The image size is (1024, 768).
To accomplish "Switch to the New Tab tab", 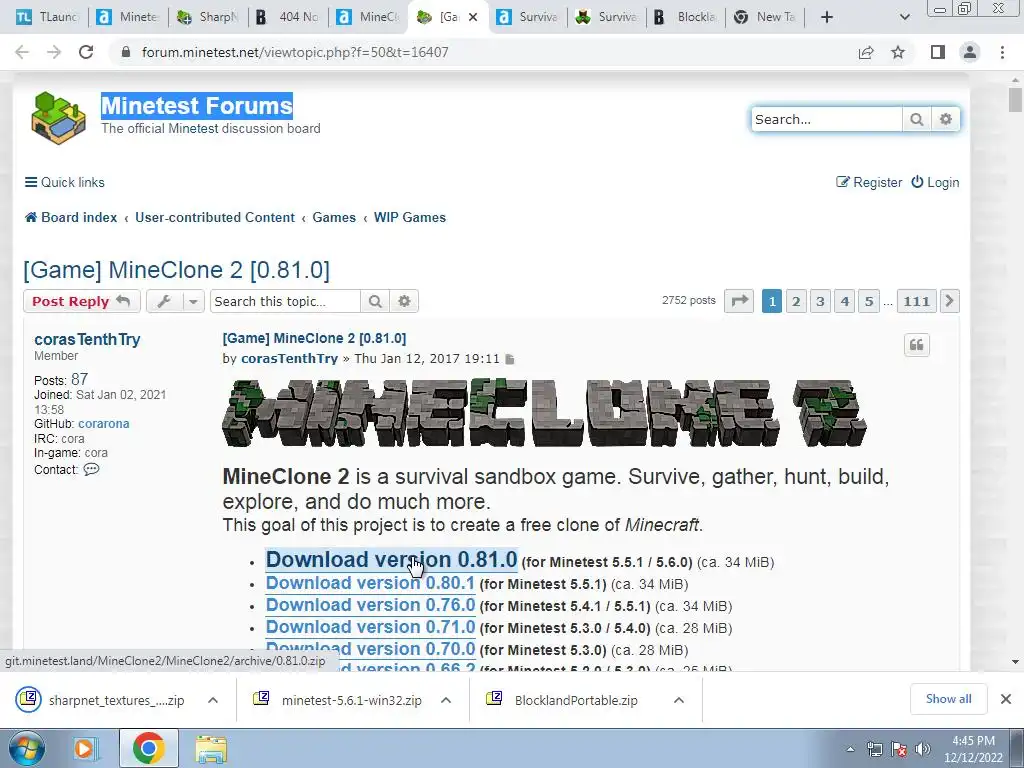I will click(x=765, y=17).
